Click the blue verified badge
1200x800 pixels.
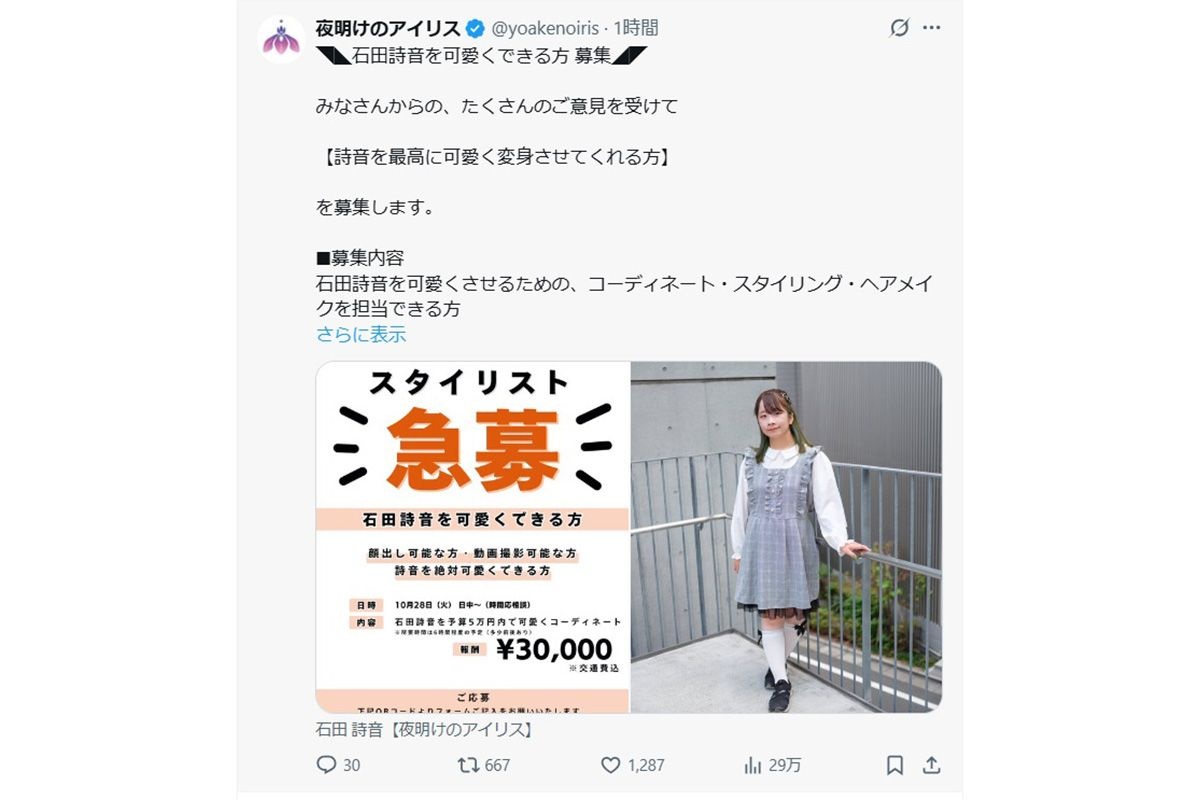click(x=477, y=28)
